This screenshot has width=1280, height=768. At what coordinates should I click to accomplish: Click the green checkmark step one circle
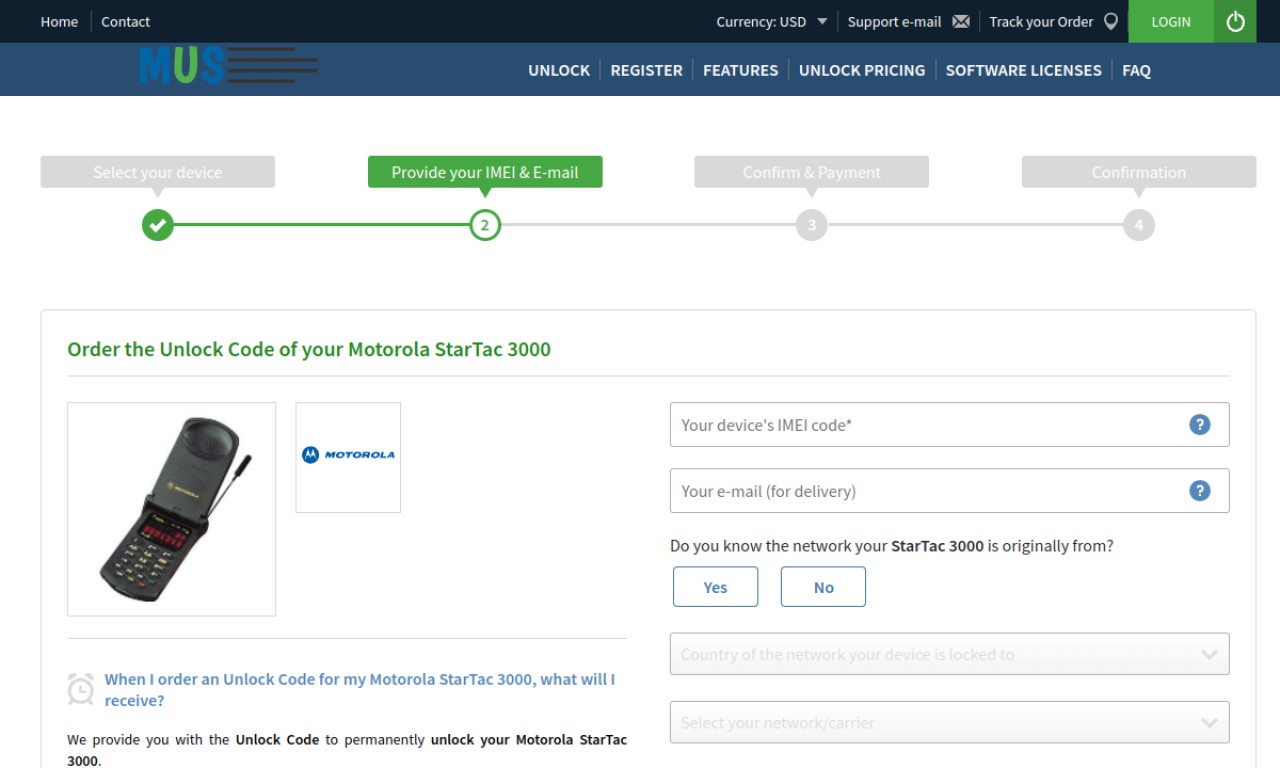pyautogui.click(x=157, y=225)
